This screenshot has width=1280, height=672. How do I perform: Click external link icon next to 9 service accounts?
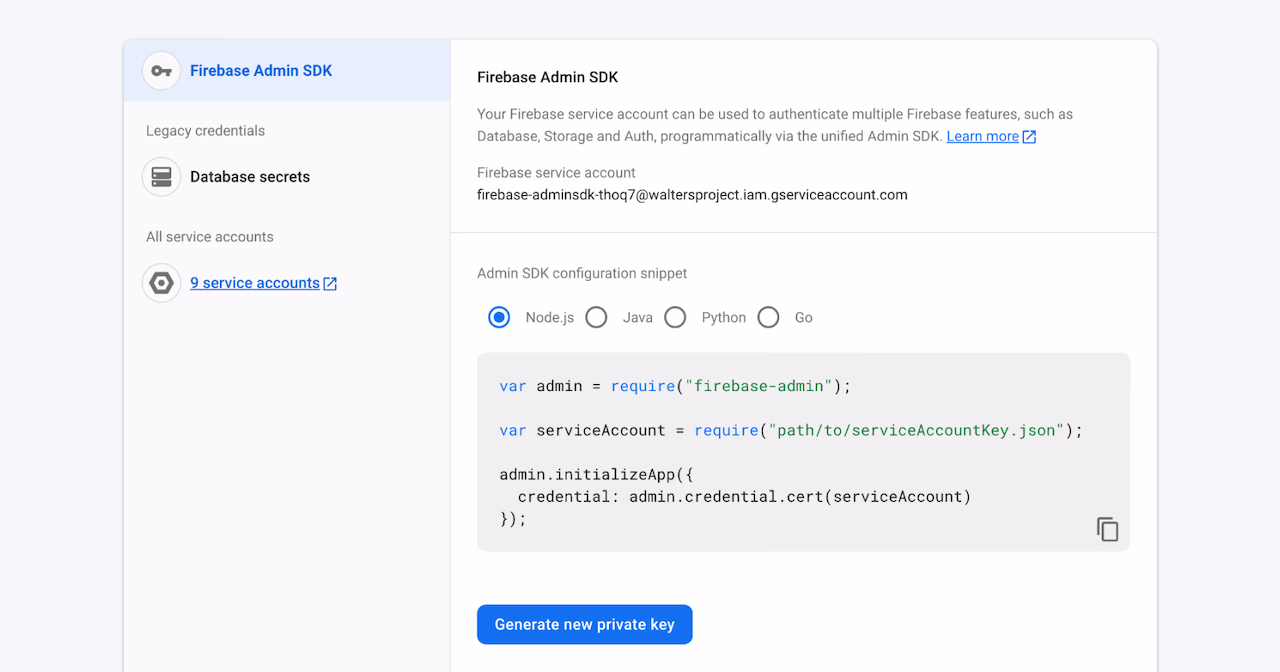pos(330,284)
